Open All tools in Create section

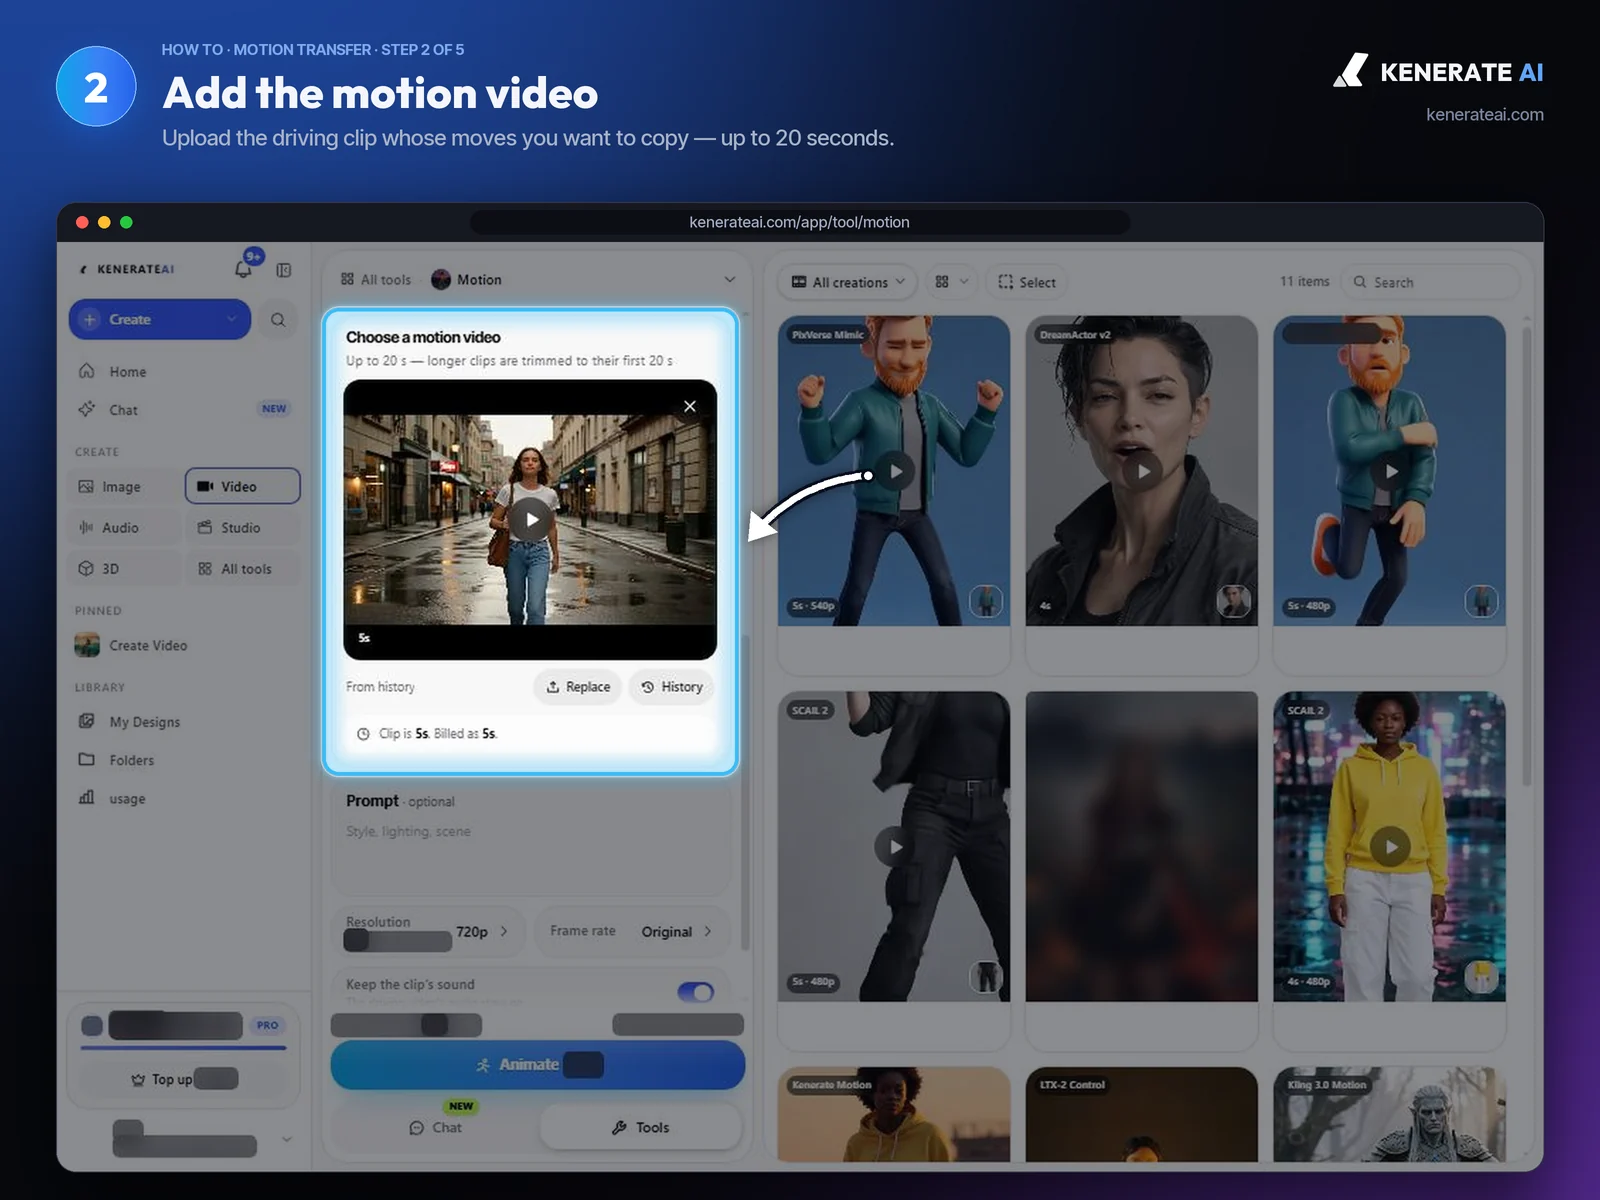[243, 568]
